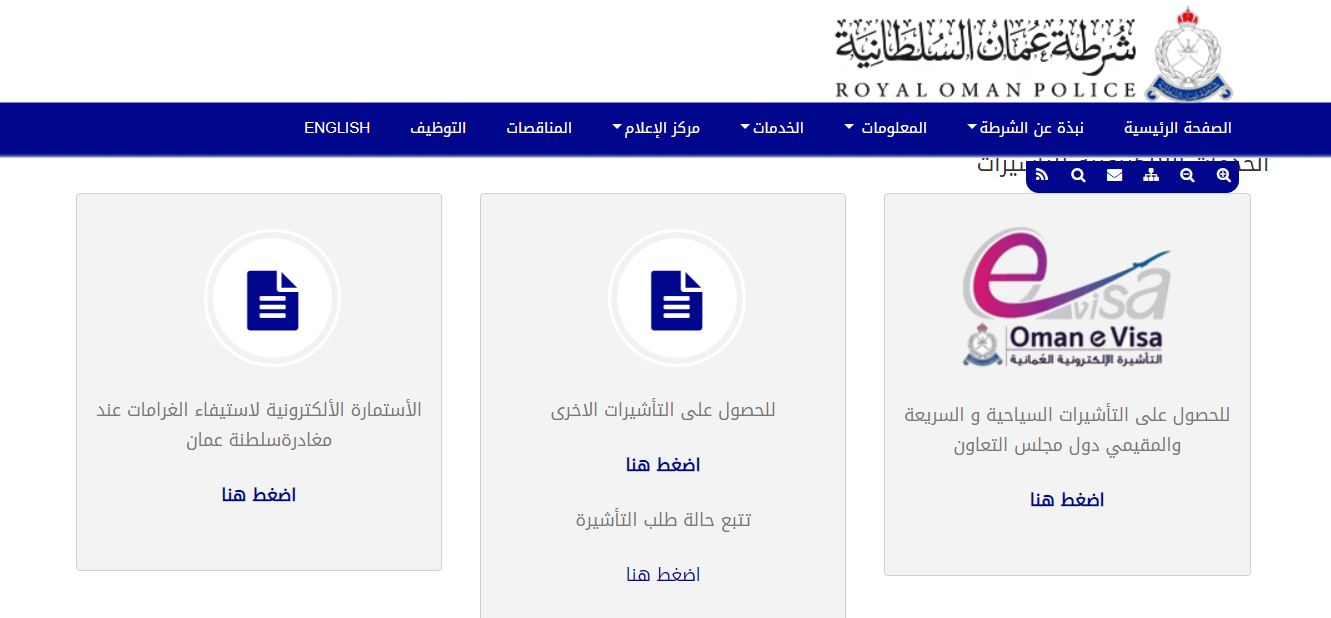Click the document icon on the other visas card
The image size is (1331, 618).
[677, 298]
